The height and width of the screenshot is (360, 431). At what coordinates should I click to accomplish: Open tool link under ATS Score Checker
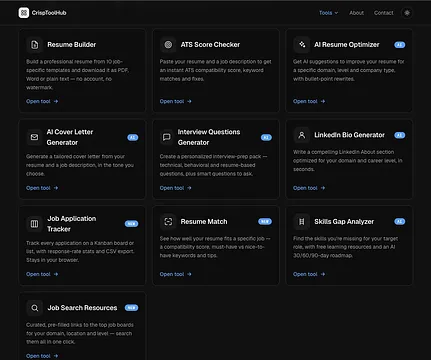(x=176, y=101)
